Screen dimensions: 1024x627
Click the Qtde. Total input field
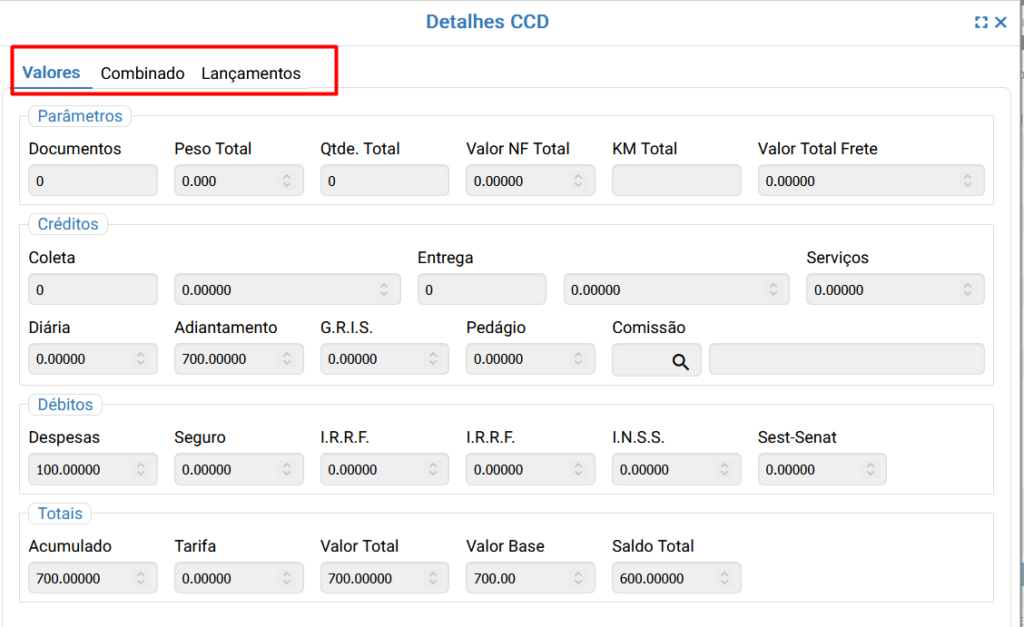(384, 181)
